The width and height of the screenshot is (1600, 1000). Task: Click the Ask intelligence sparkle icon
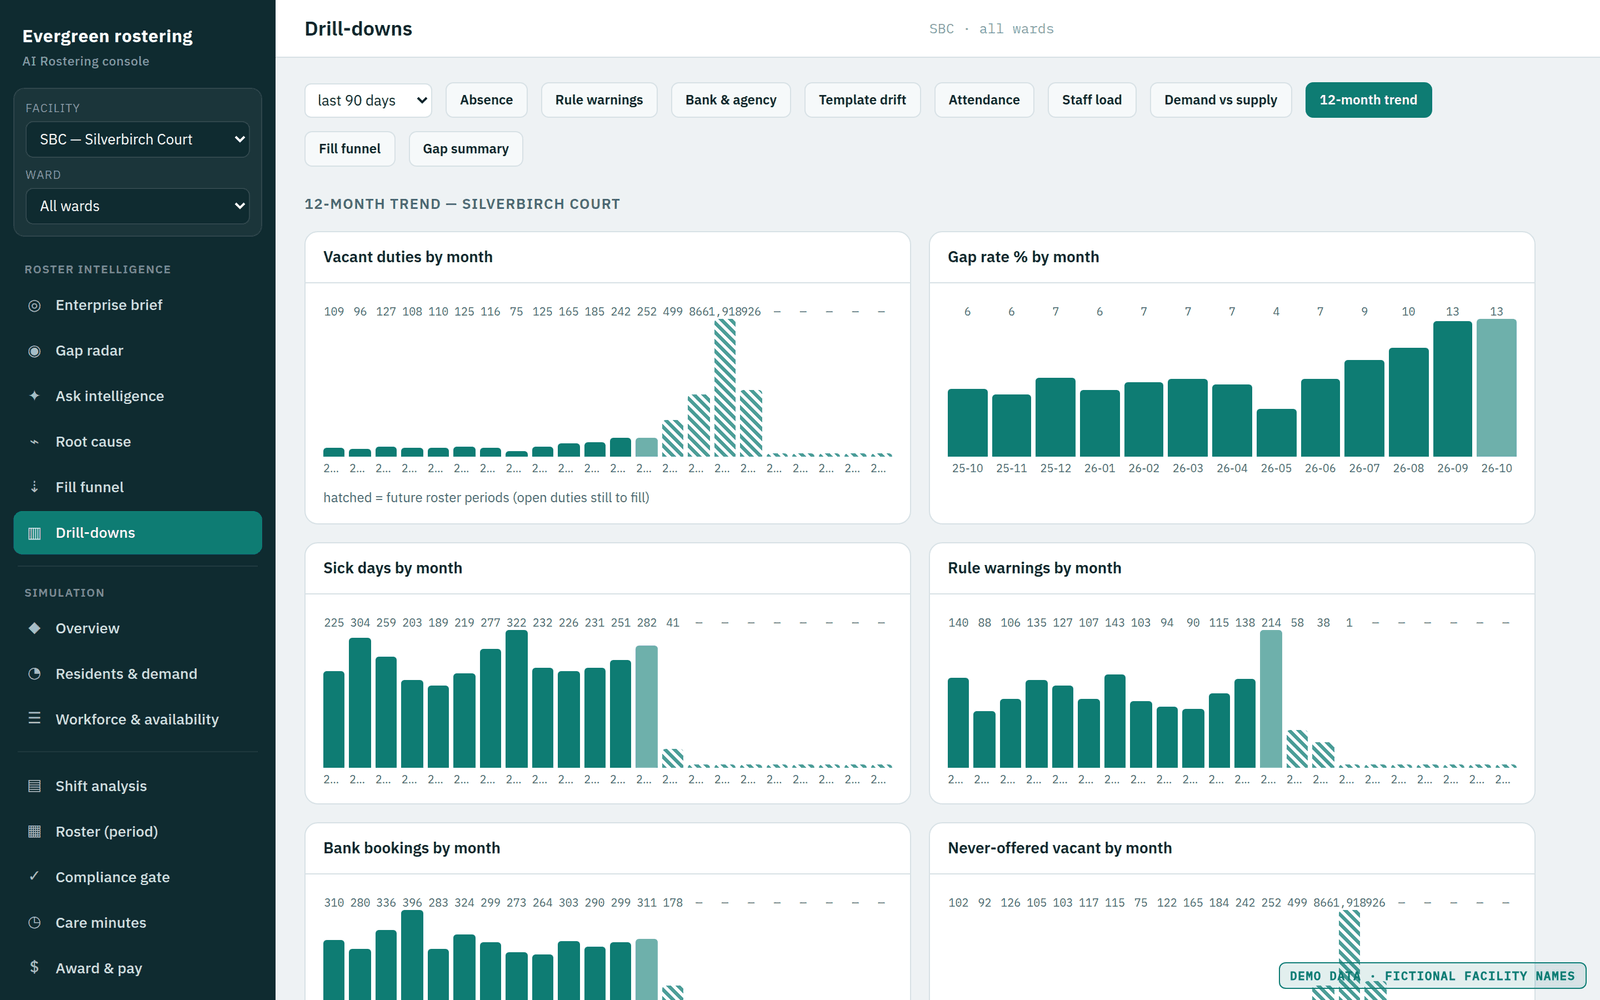click(x=34, y=396)
